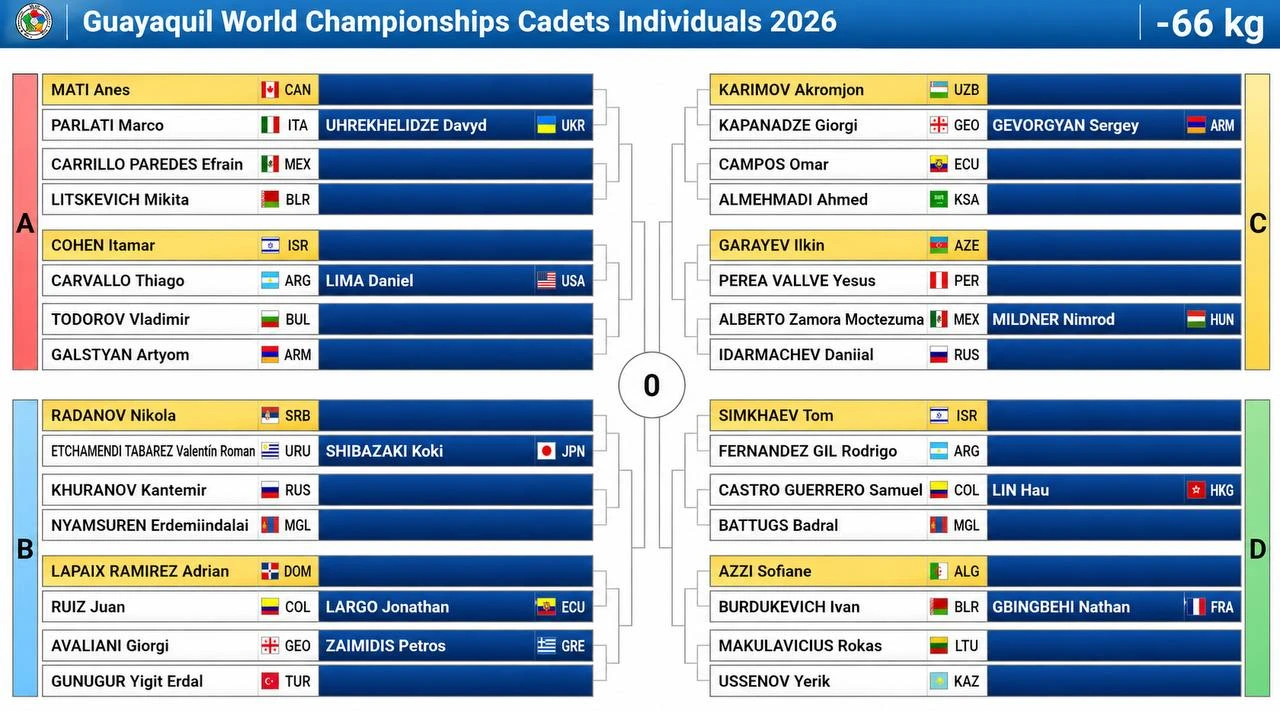Viewport: 1280px width, 711px height.
Task: Select the MILDNER Nimrod bracket slot
Action: pyautogui.click(x=1113, y=320)
